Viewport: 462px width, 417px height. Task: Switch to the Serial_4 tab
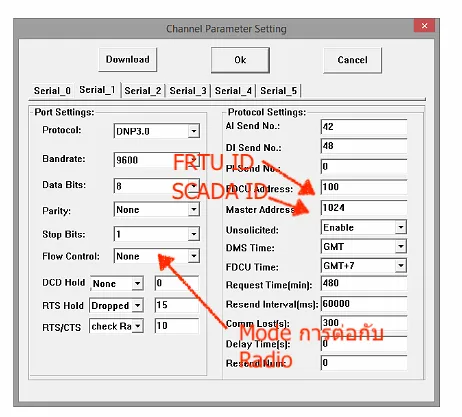coord(233,91)
